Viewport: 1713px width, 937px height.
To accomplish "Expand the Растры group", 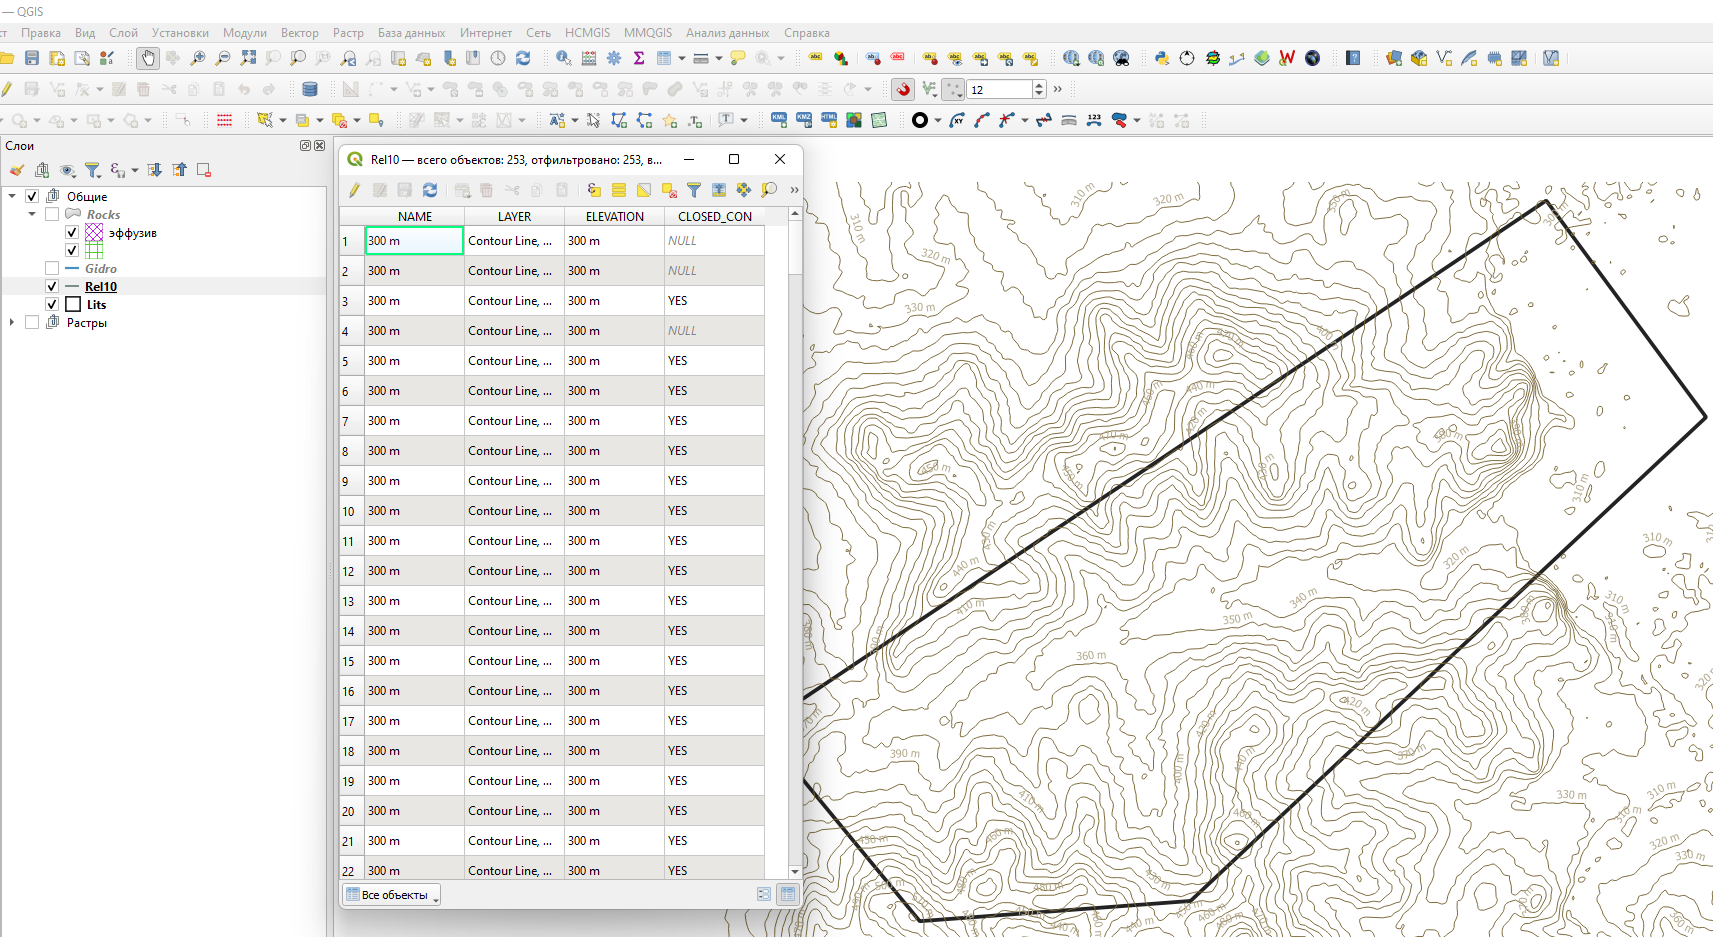I will (12, 323).
